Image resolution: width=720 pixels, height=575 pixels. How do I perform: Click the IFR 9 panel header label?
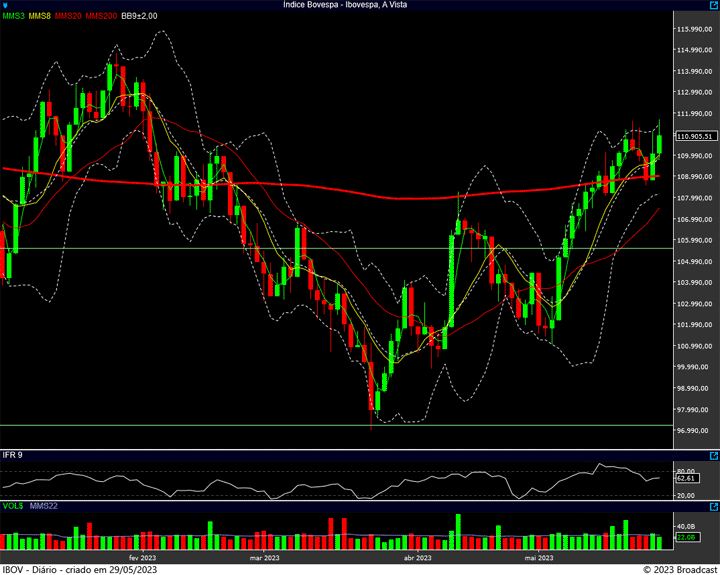[13, 456]
